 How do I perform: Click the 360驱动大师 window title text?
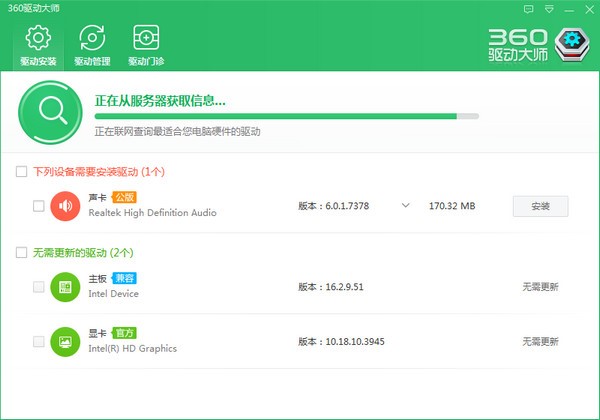34,8
